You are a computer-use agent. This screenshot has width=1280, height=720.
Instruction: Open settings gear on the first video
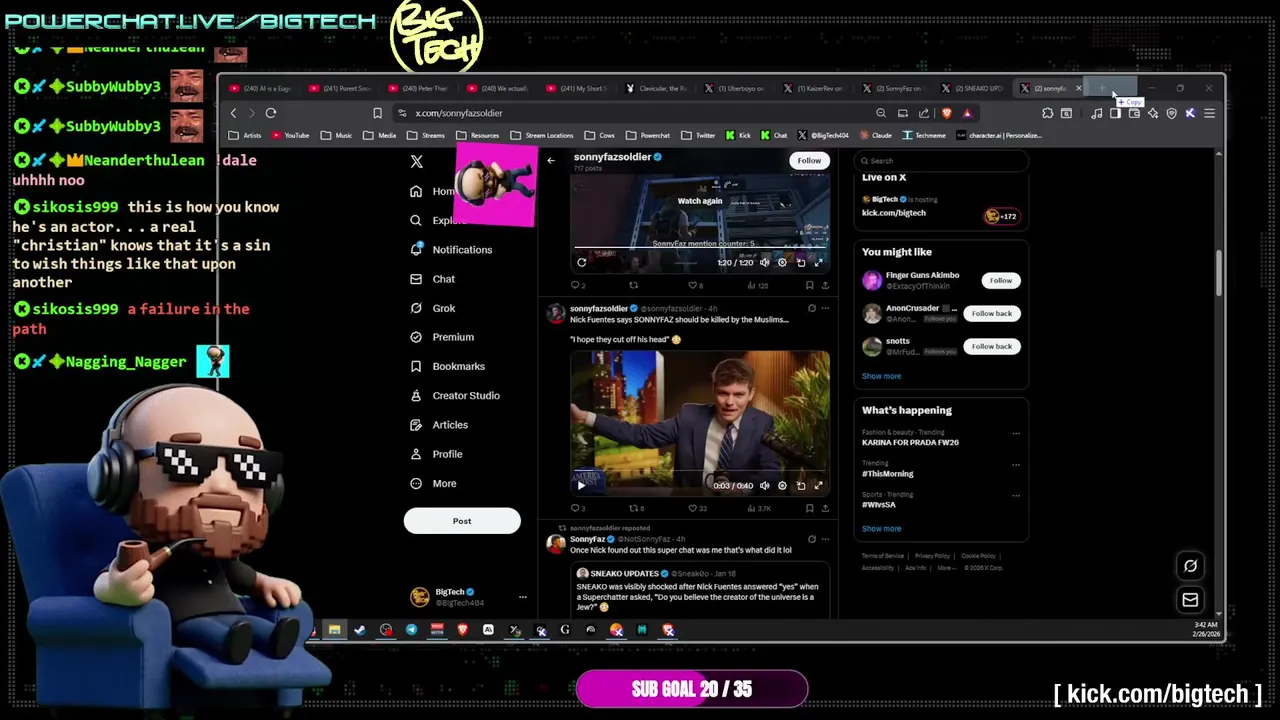click(x=782, y=262)
